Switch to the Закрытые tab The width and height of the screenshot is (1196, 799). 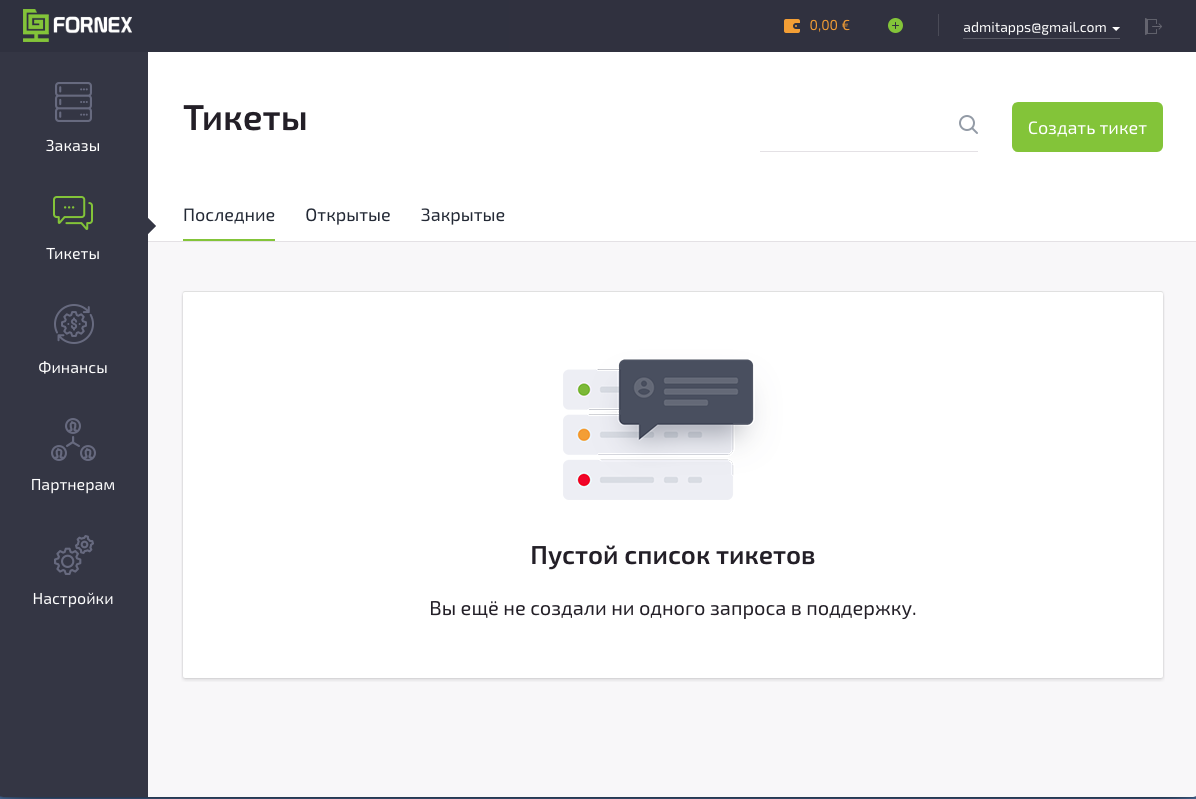(x=462, y=215)
